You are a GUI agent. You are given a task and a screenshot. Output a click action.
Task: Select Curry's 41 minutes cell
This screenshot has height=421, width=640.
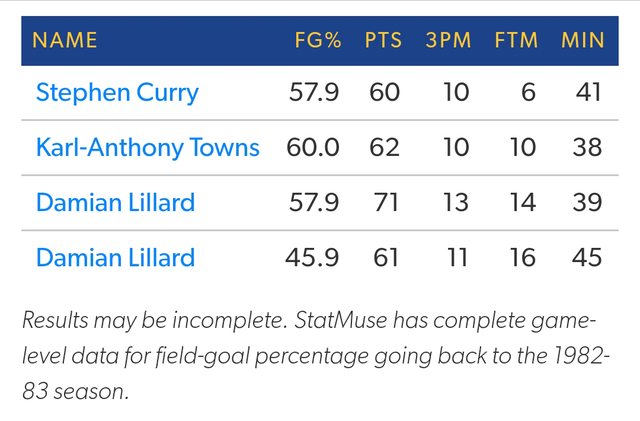click(x=588, y=93)
